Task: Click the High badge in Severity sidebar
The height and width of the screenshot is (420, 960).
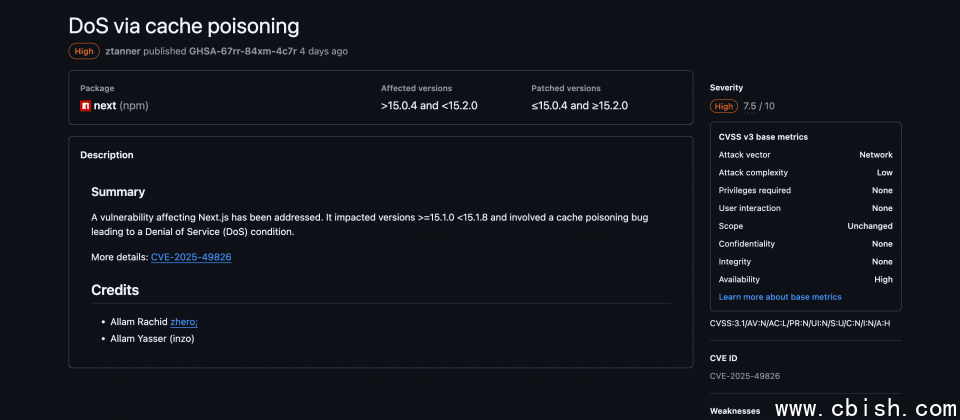Action: tap(724, 106)
